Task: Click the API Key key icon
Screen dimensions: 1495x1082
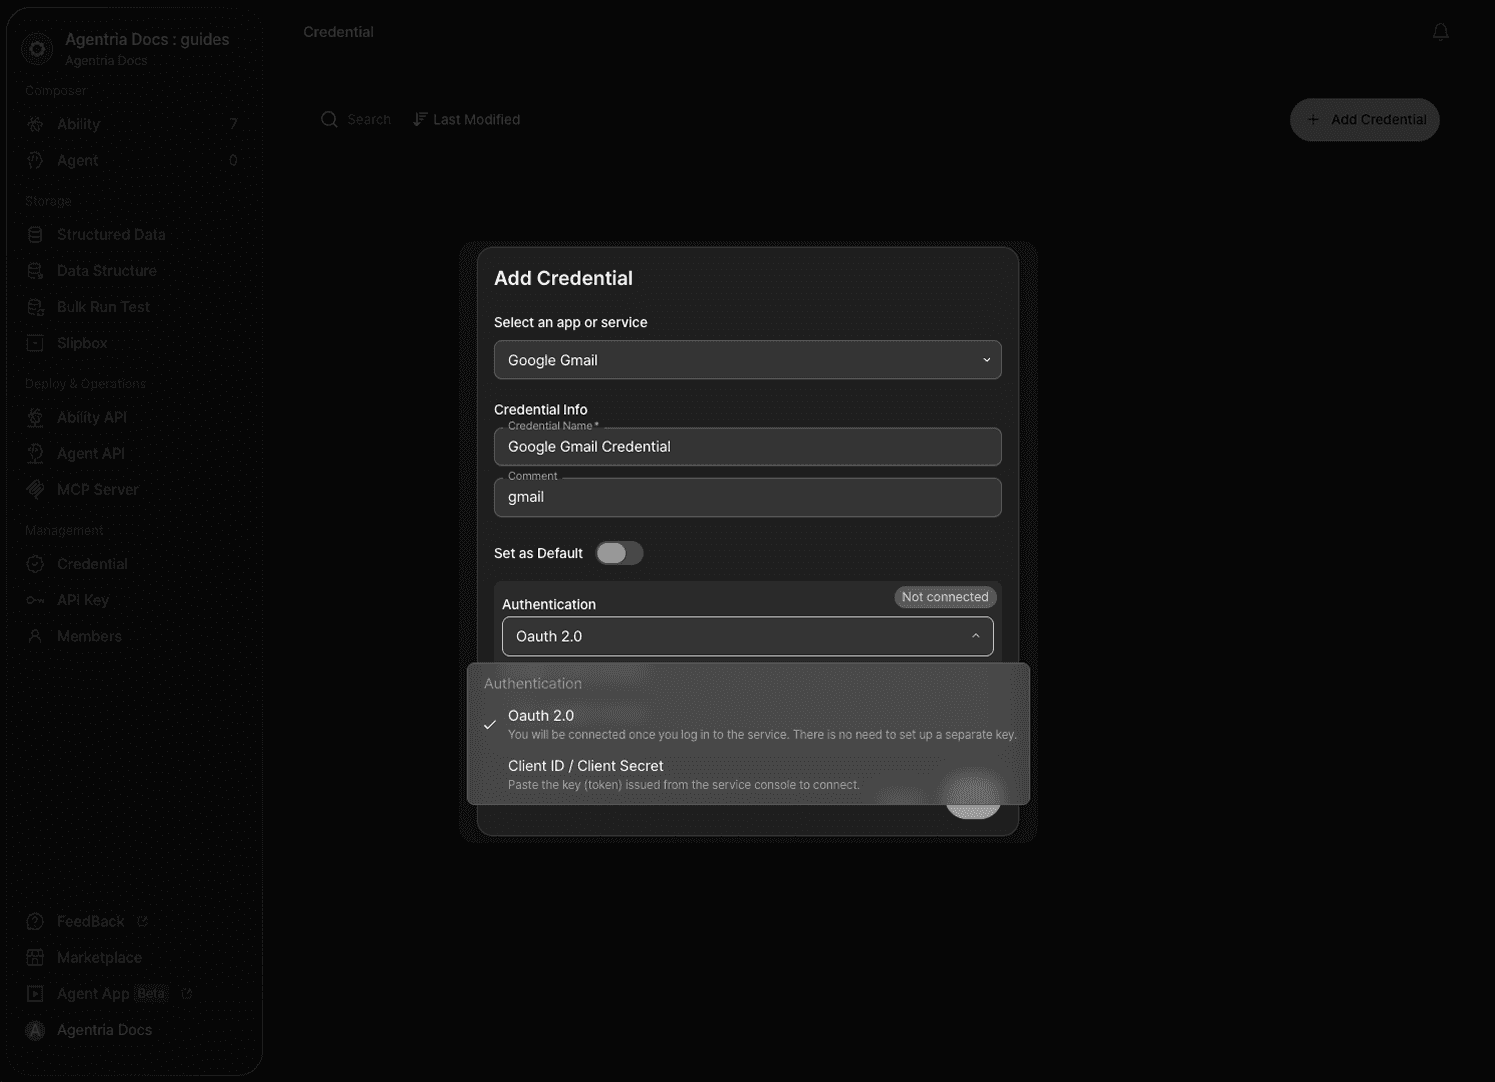Action: tap(35, 600)
